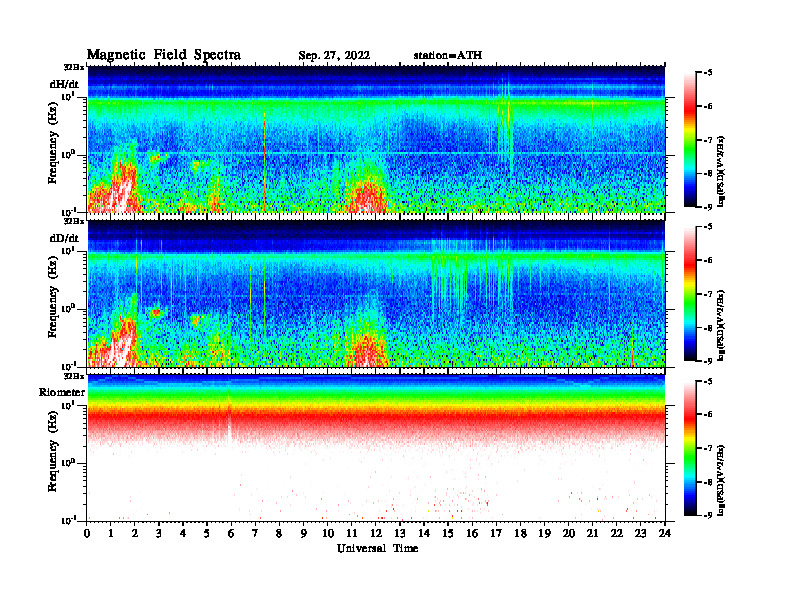Click hour 17 on the time axis
The width and height of the screenshot is (792, 612).
[496, 534]
